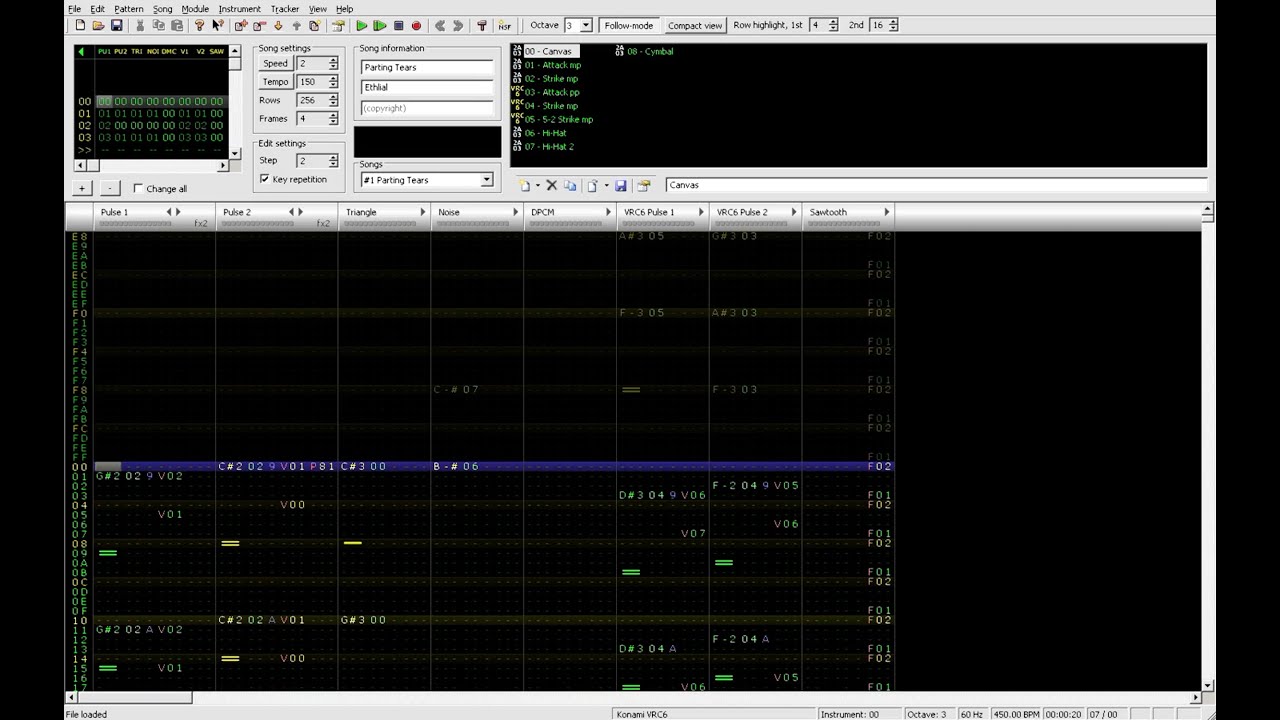The width and height of the screenshot is (1280, 720).
Task: Click the Save file floppy icon
Action: (117, 25)
